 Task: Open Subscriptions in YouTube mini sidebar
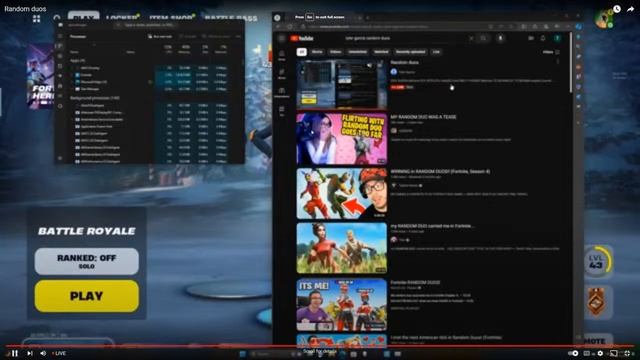point(282,93)
